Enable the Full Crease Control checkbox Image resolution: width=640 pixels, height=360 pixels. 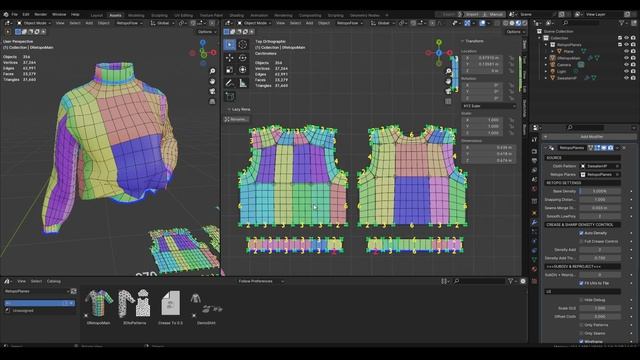click(x=581, y=241)
